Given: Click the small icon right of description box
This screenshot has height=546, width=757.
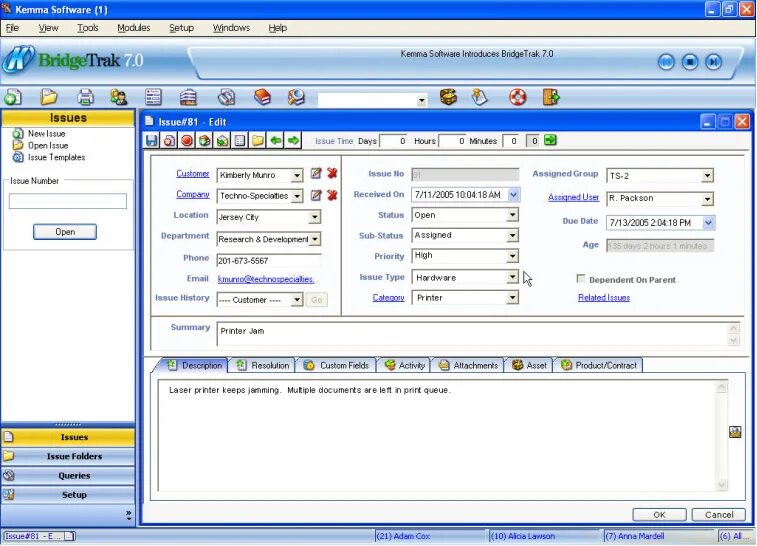Looking at the screenshot, I should [735, 432].
